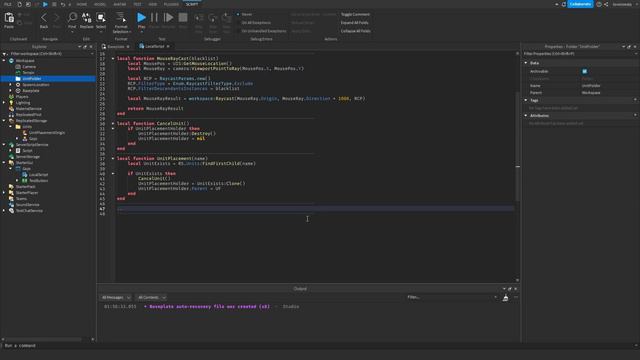Viewport: 640px width, 360px height.
Task: Collapse the ReplicatedStorage tree node
Action: [4, 121]
